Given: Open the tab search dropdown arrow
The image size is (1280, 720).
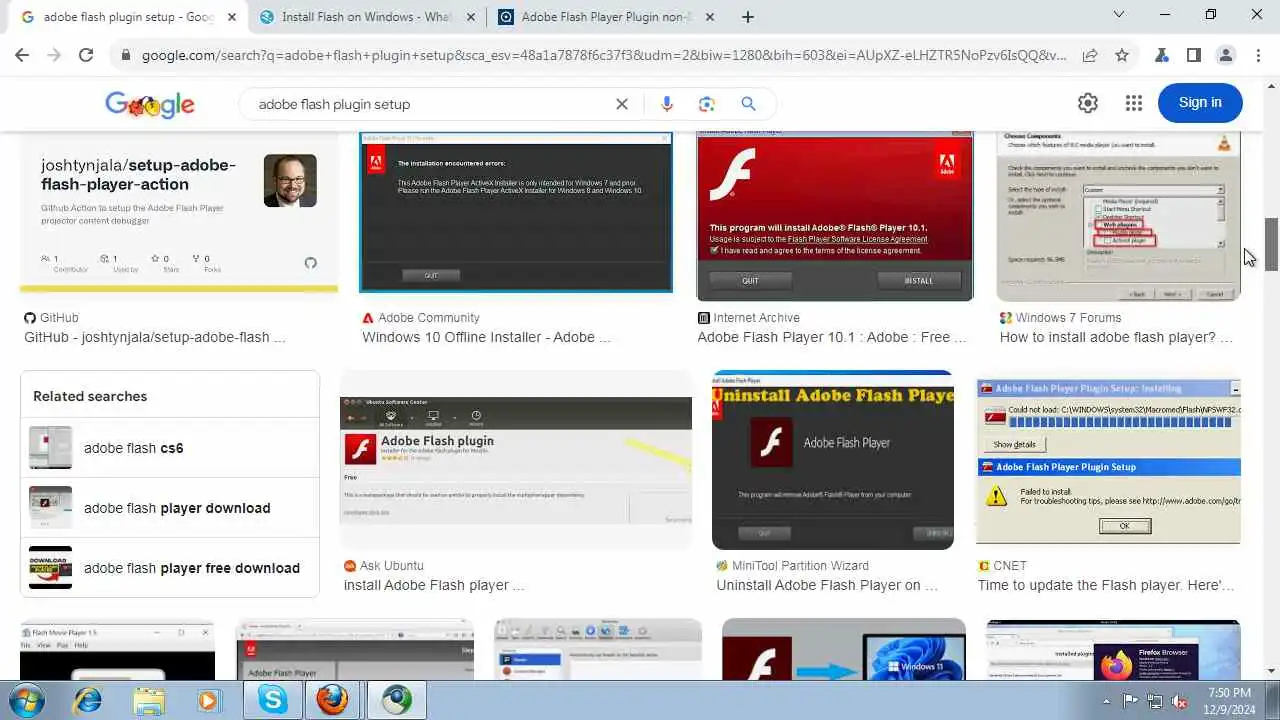Looking at the screenshot, I should 1119,14.
